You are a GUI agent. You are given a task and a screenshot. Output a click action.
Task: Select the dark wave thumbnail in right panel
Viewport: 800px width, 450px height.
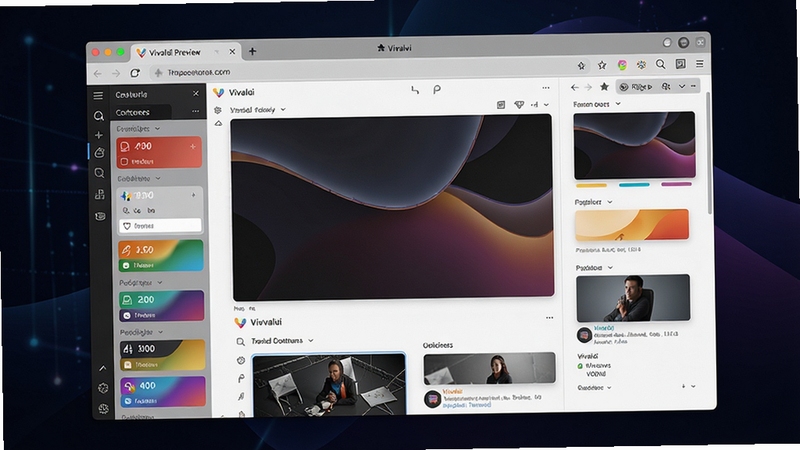pos(634,145)
